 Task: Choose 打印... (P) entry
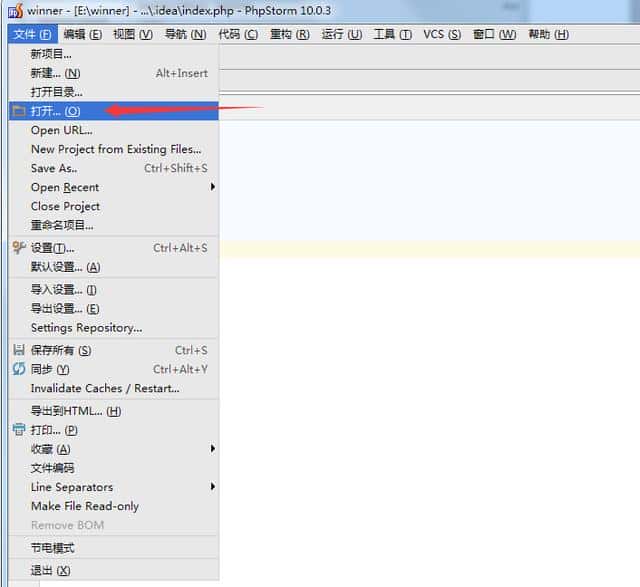click(x=113, y=430)
